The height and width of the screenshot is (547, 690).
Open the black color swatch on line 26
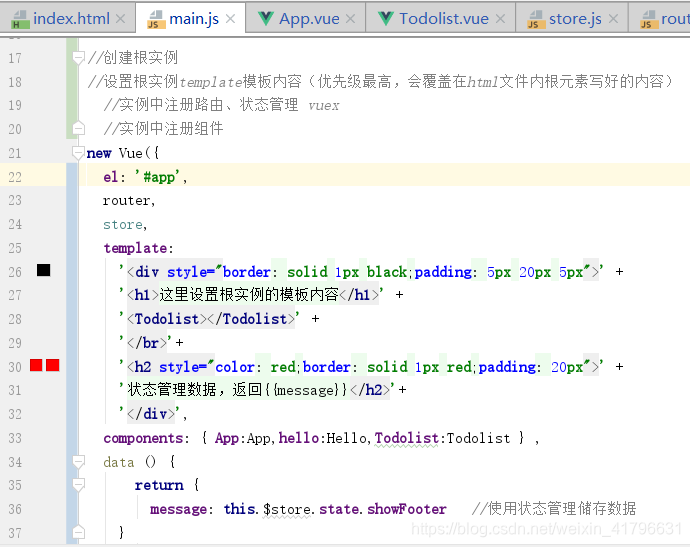(44, 270)
